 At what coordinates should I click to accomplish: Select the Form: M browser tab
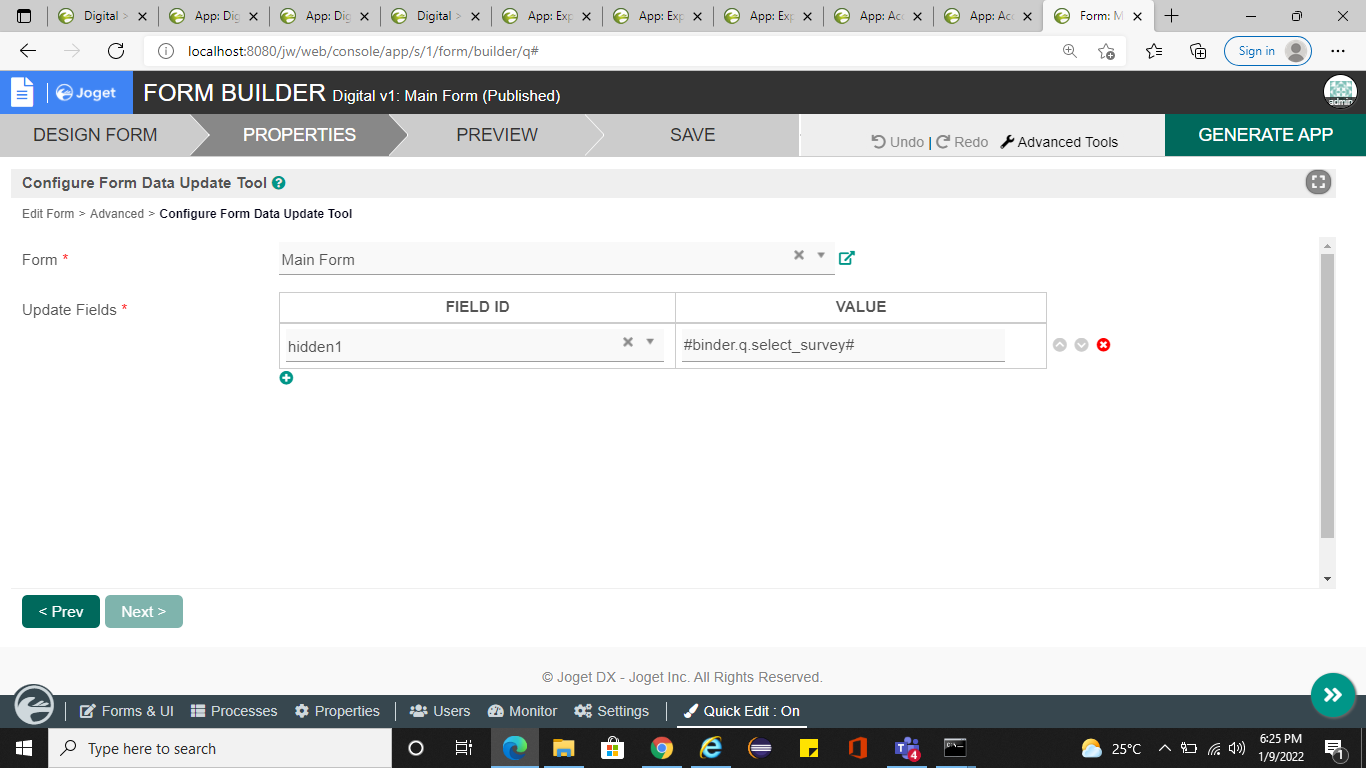click(1097, 16)
